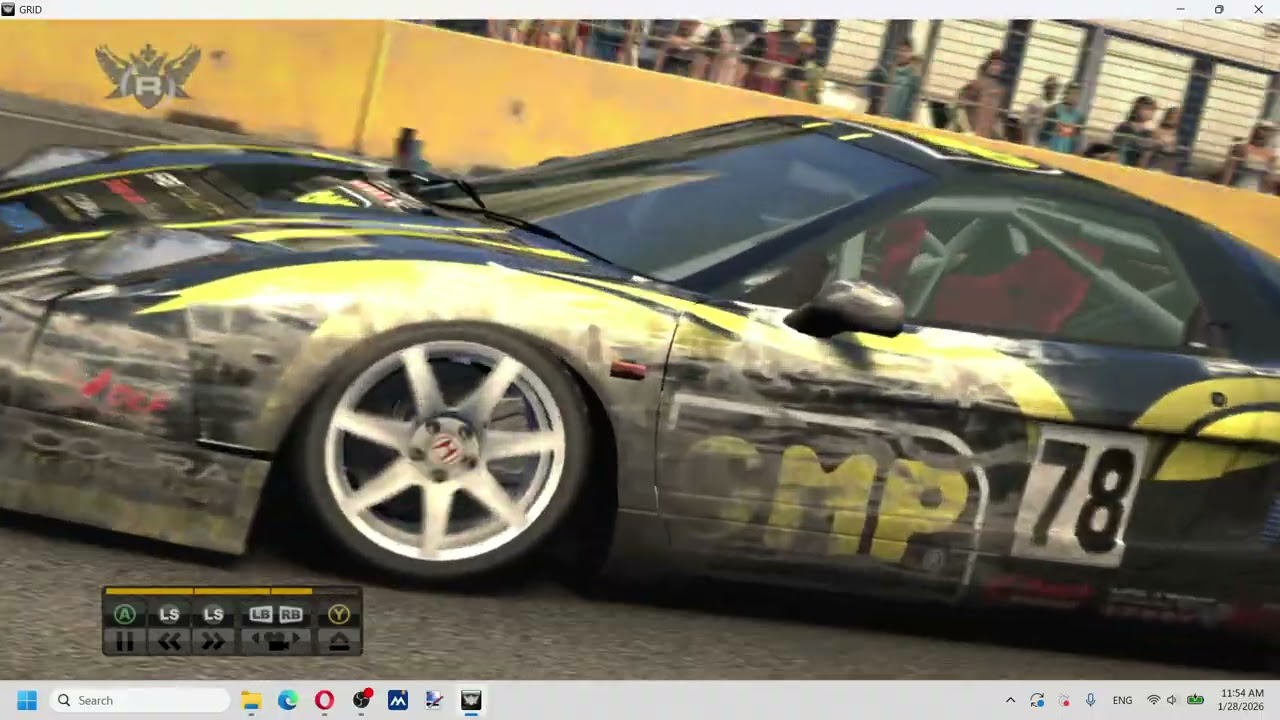Open Microsoft Edge from the taskbar
This screenshot has height=720, width=1280.
click(288, 700)
